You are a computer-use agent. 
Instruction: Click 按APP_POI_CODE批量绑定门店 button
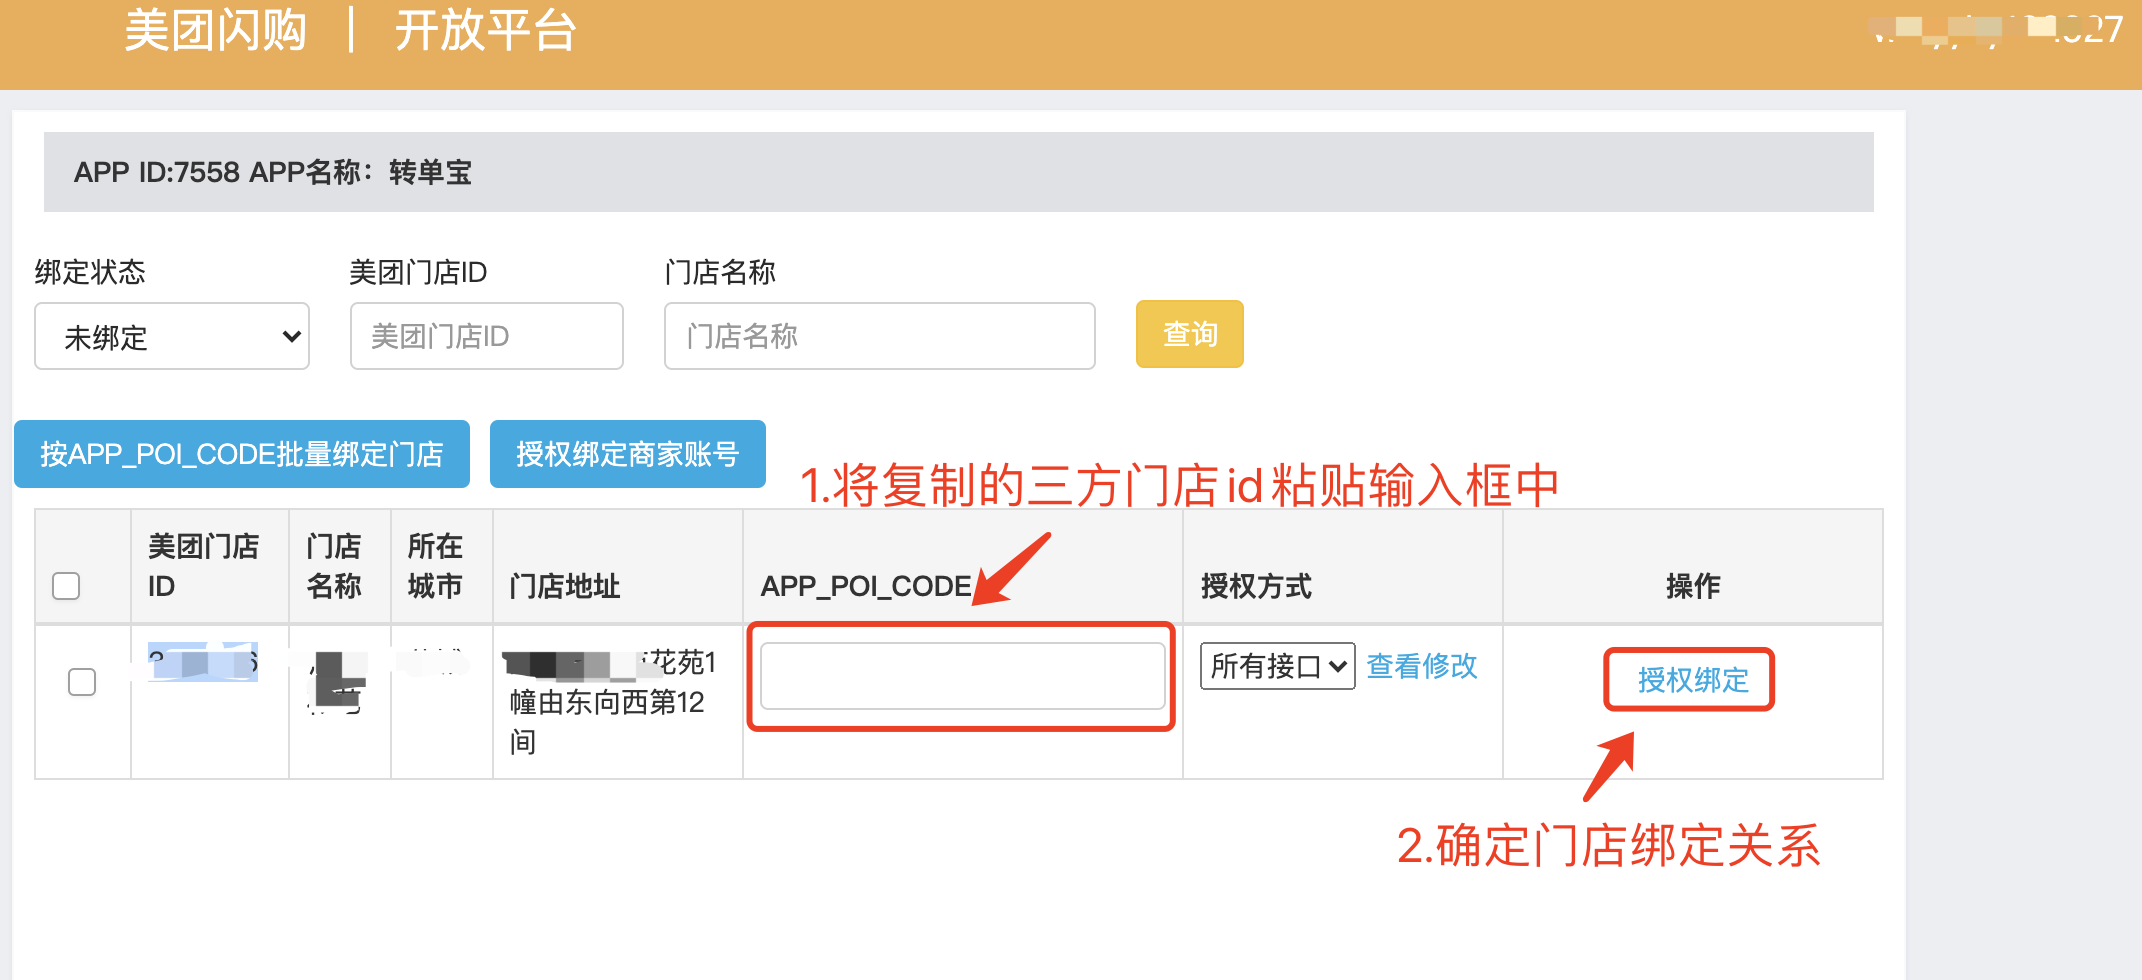(x=242, y=454)
